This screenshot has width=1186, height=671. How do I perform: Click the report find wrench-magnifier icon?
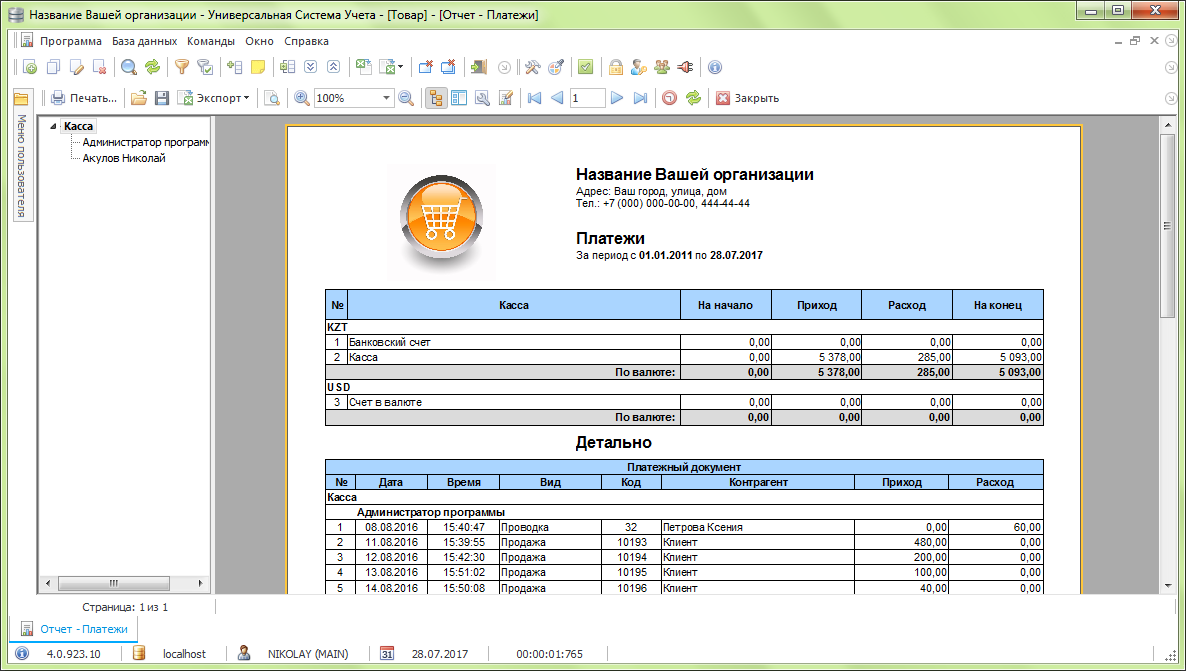483,98
